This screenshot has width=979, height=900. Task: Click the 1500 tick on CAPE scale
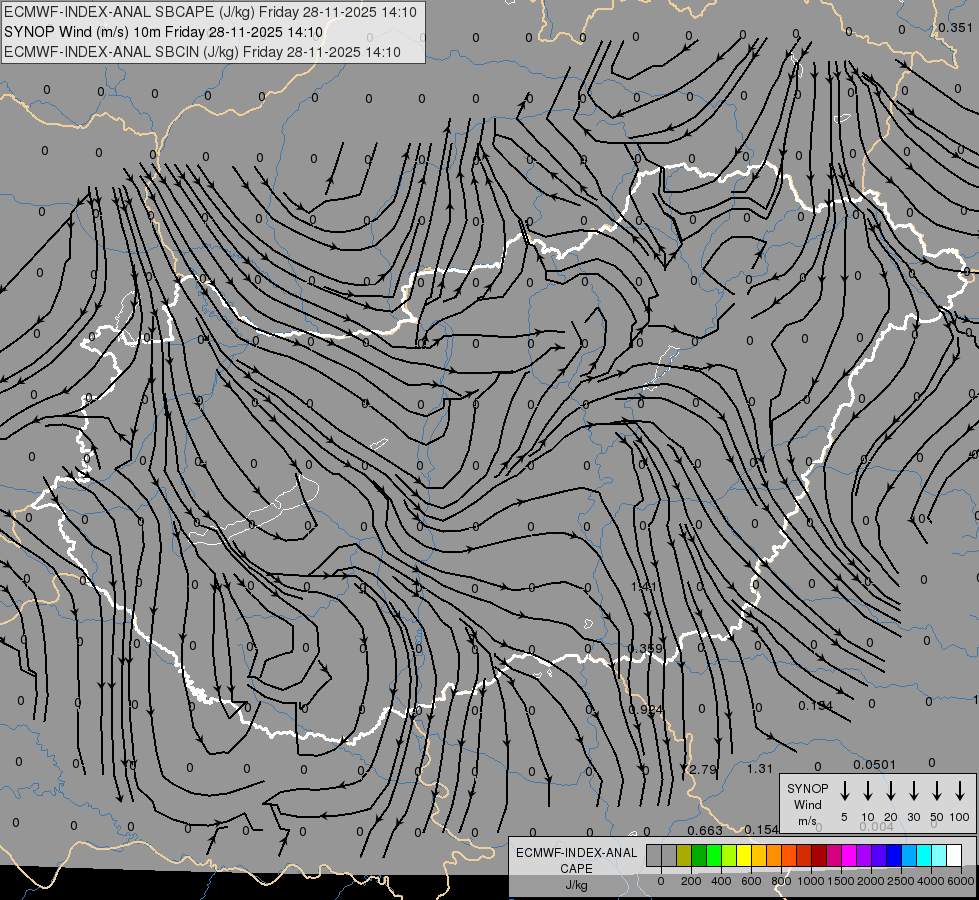tap(841, 881)
